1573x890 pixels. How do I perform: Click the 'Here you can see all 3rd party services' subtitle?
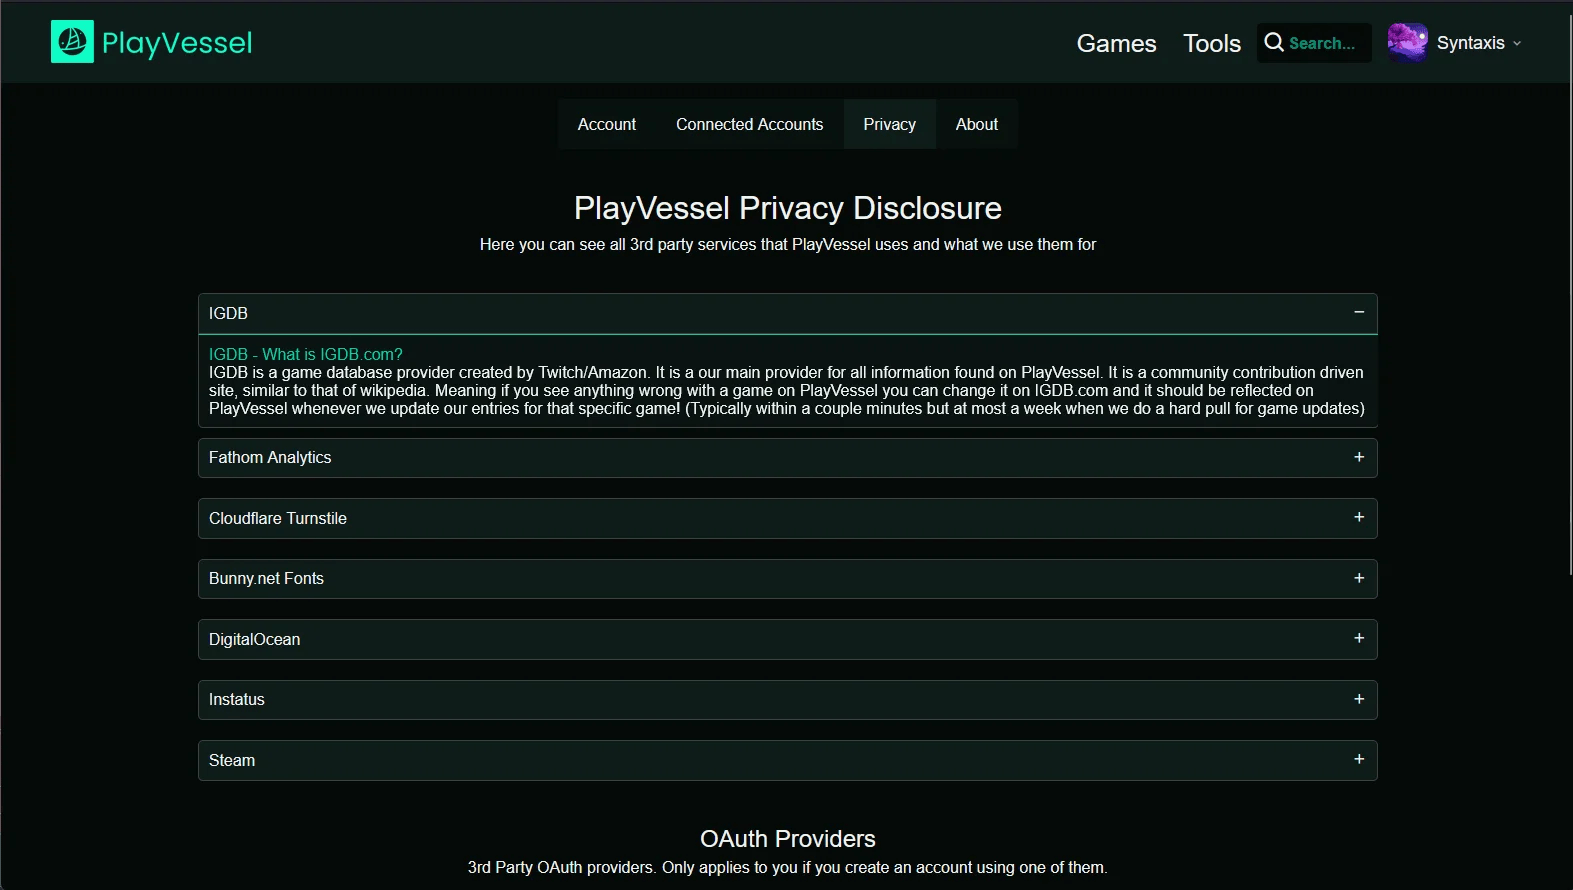click(x=788, y=244)
